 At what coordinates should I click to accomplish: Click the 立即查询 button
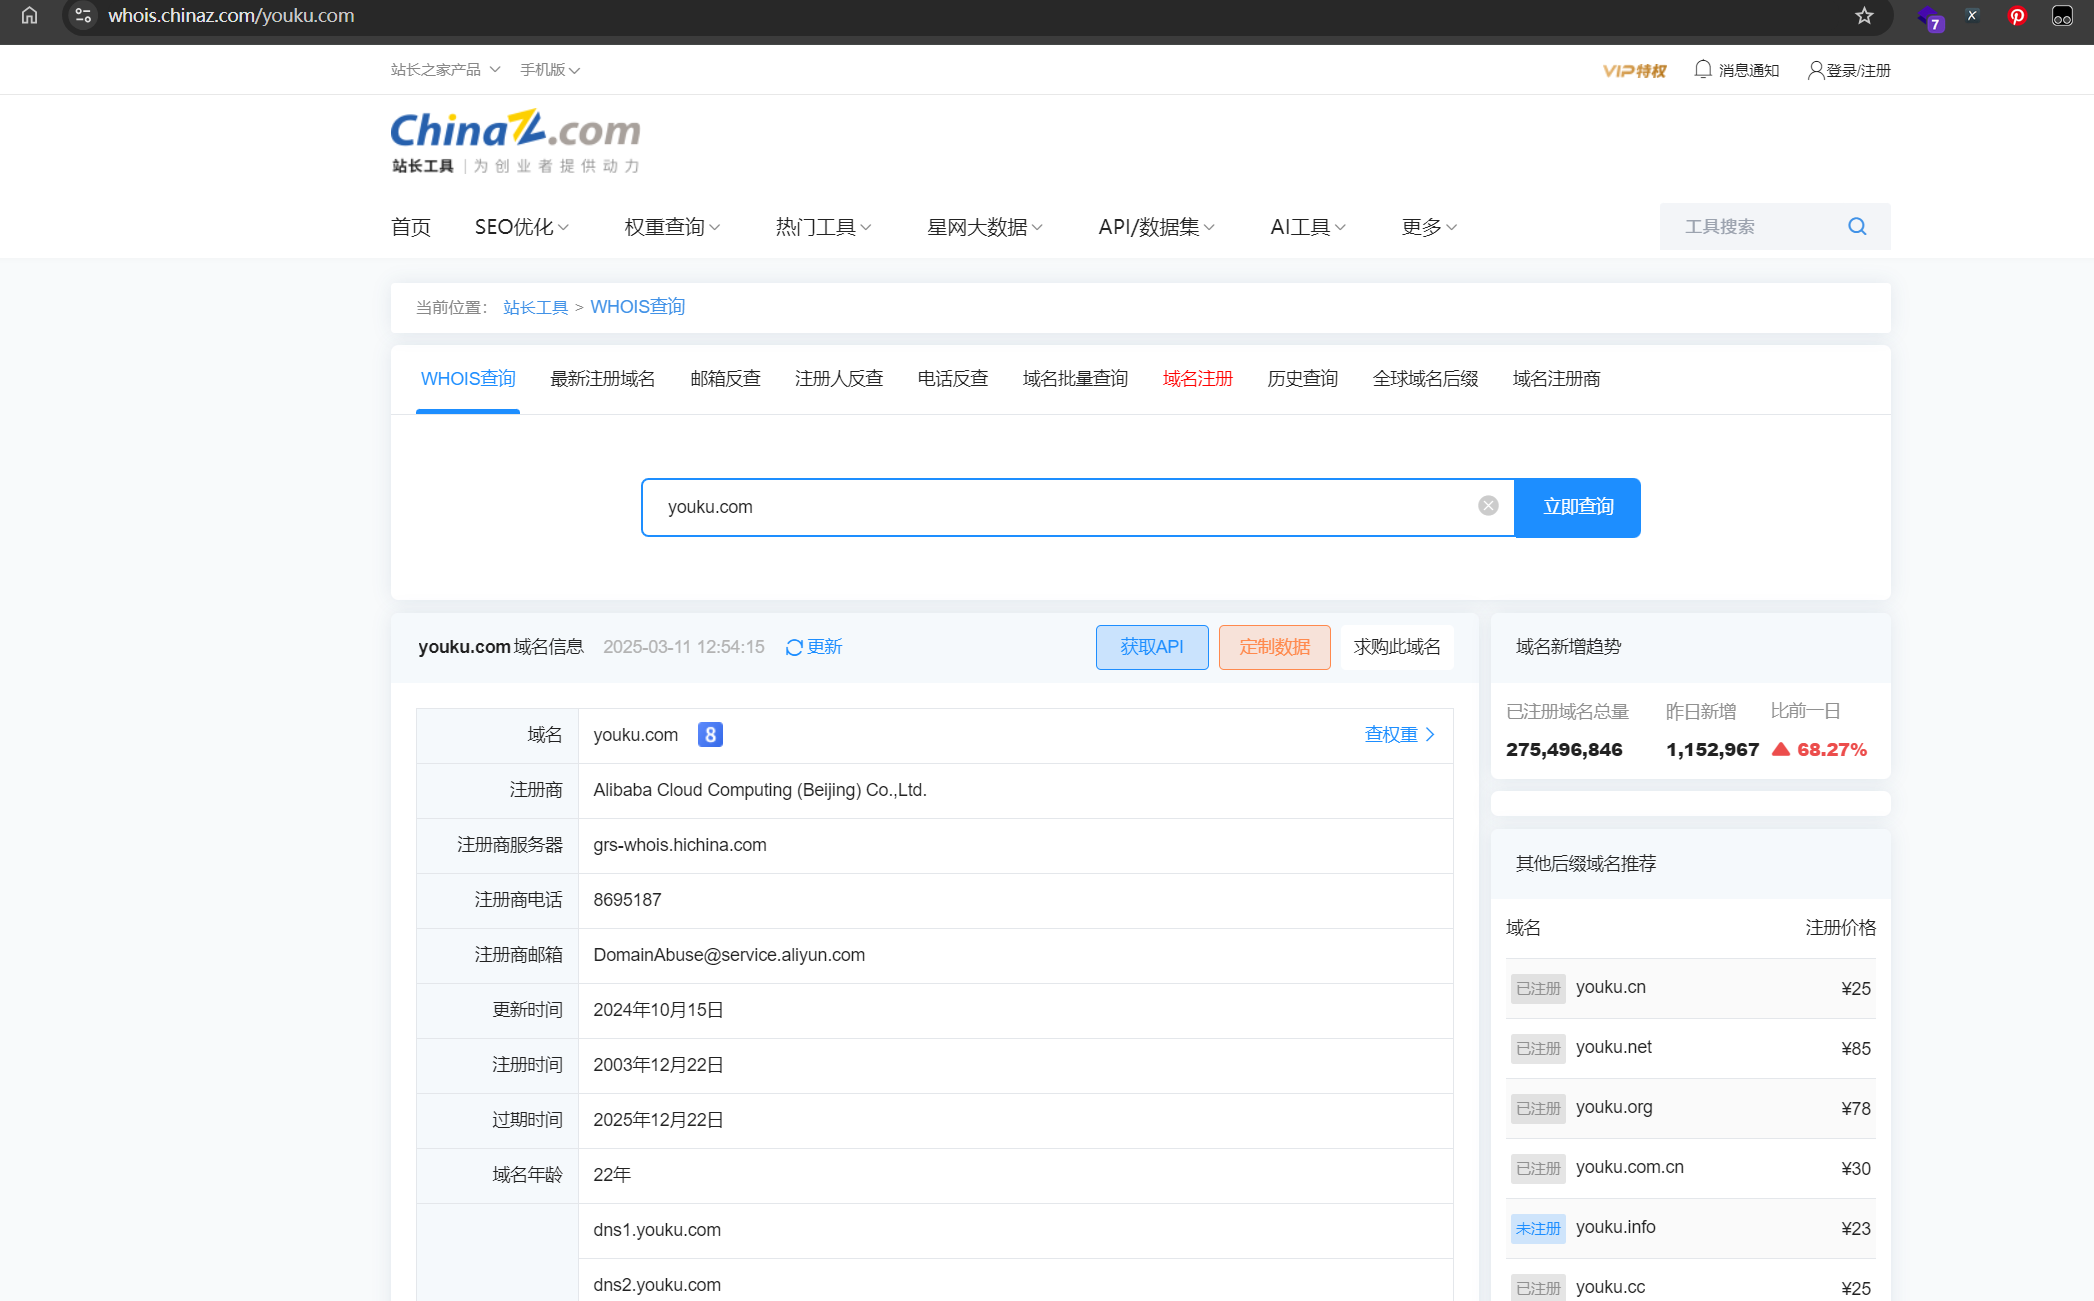coord(1577,507)
